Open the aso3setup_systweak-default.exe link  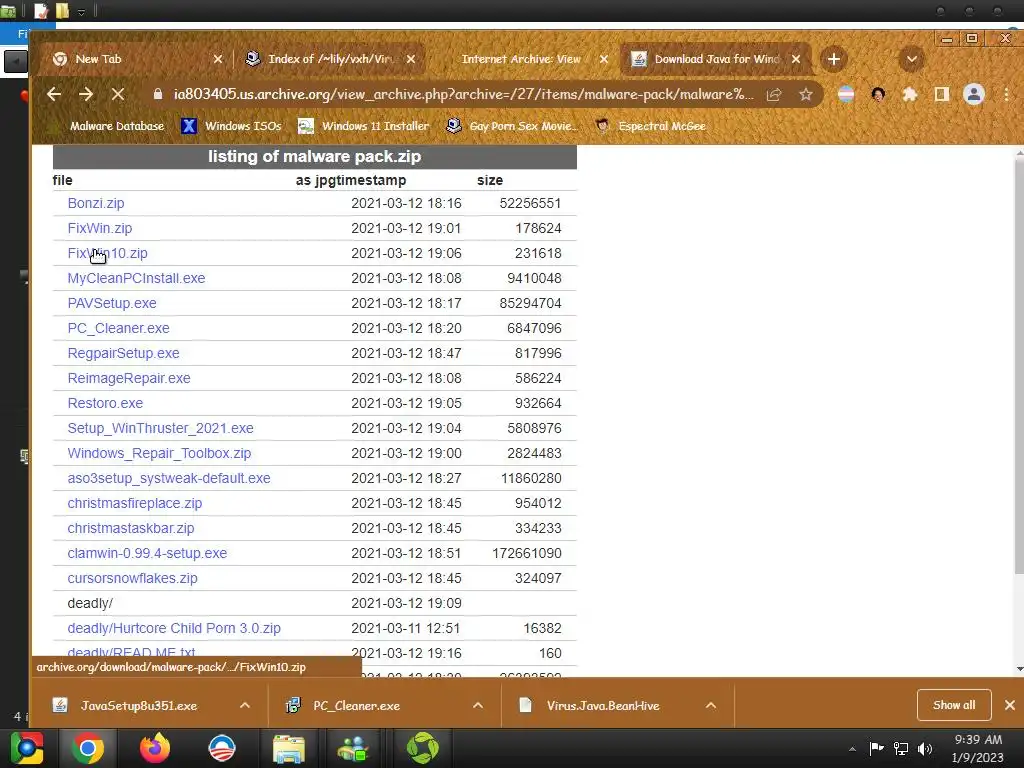[169, 478]
